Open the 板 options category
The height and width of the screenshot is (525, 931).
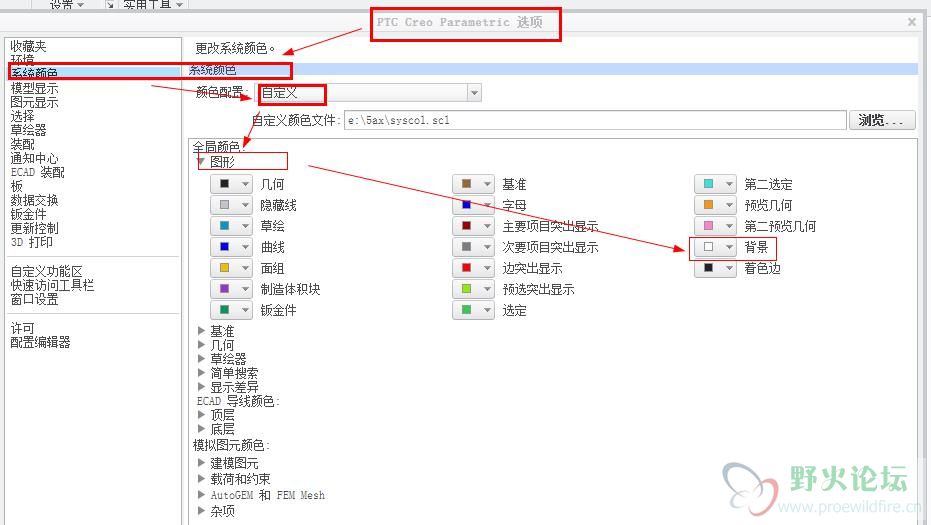[x=17, y=186]
